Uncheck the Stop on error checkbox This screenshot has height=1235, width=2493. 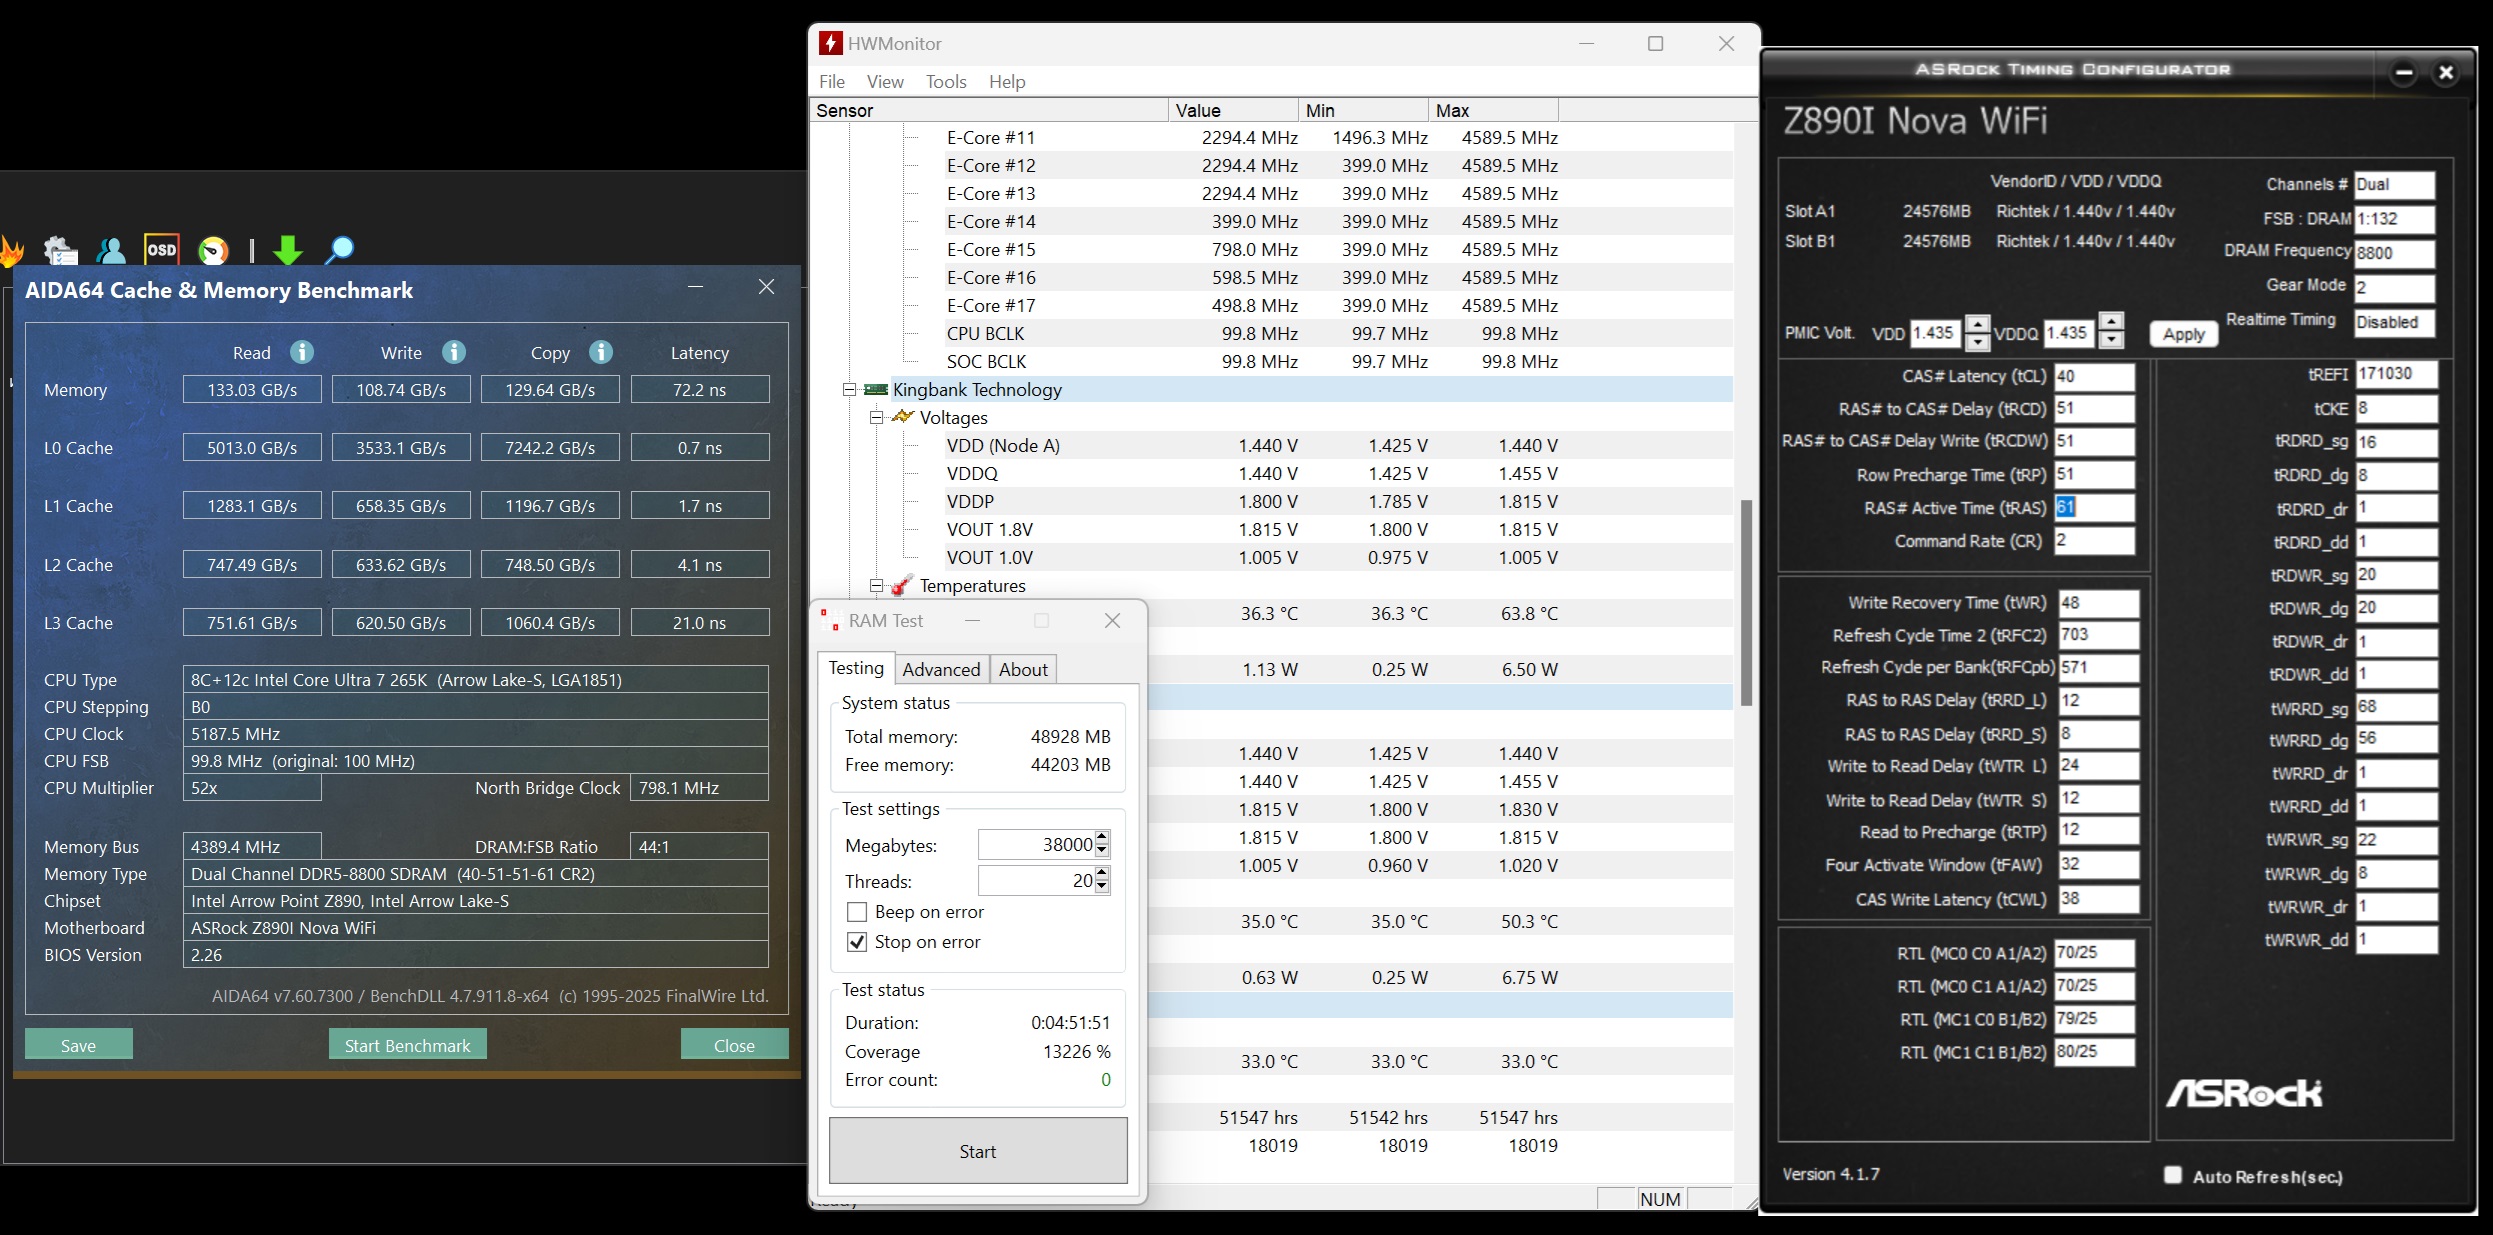[x=857, y=942]
